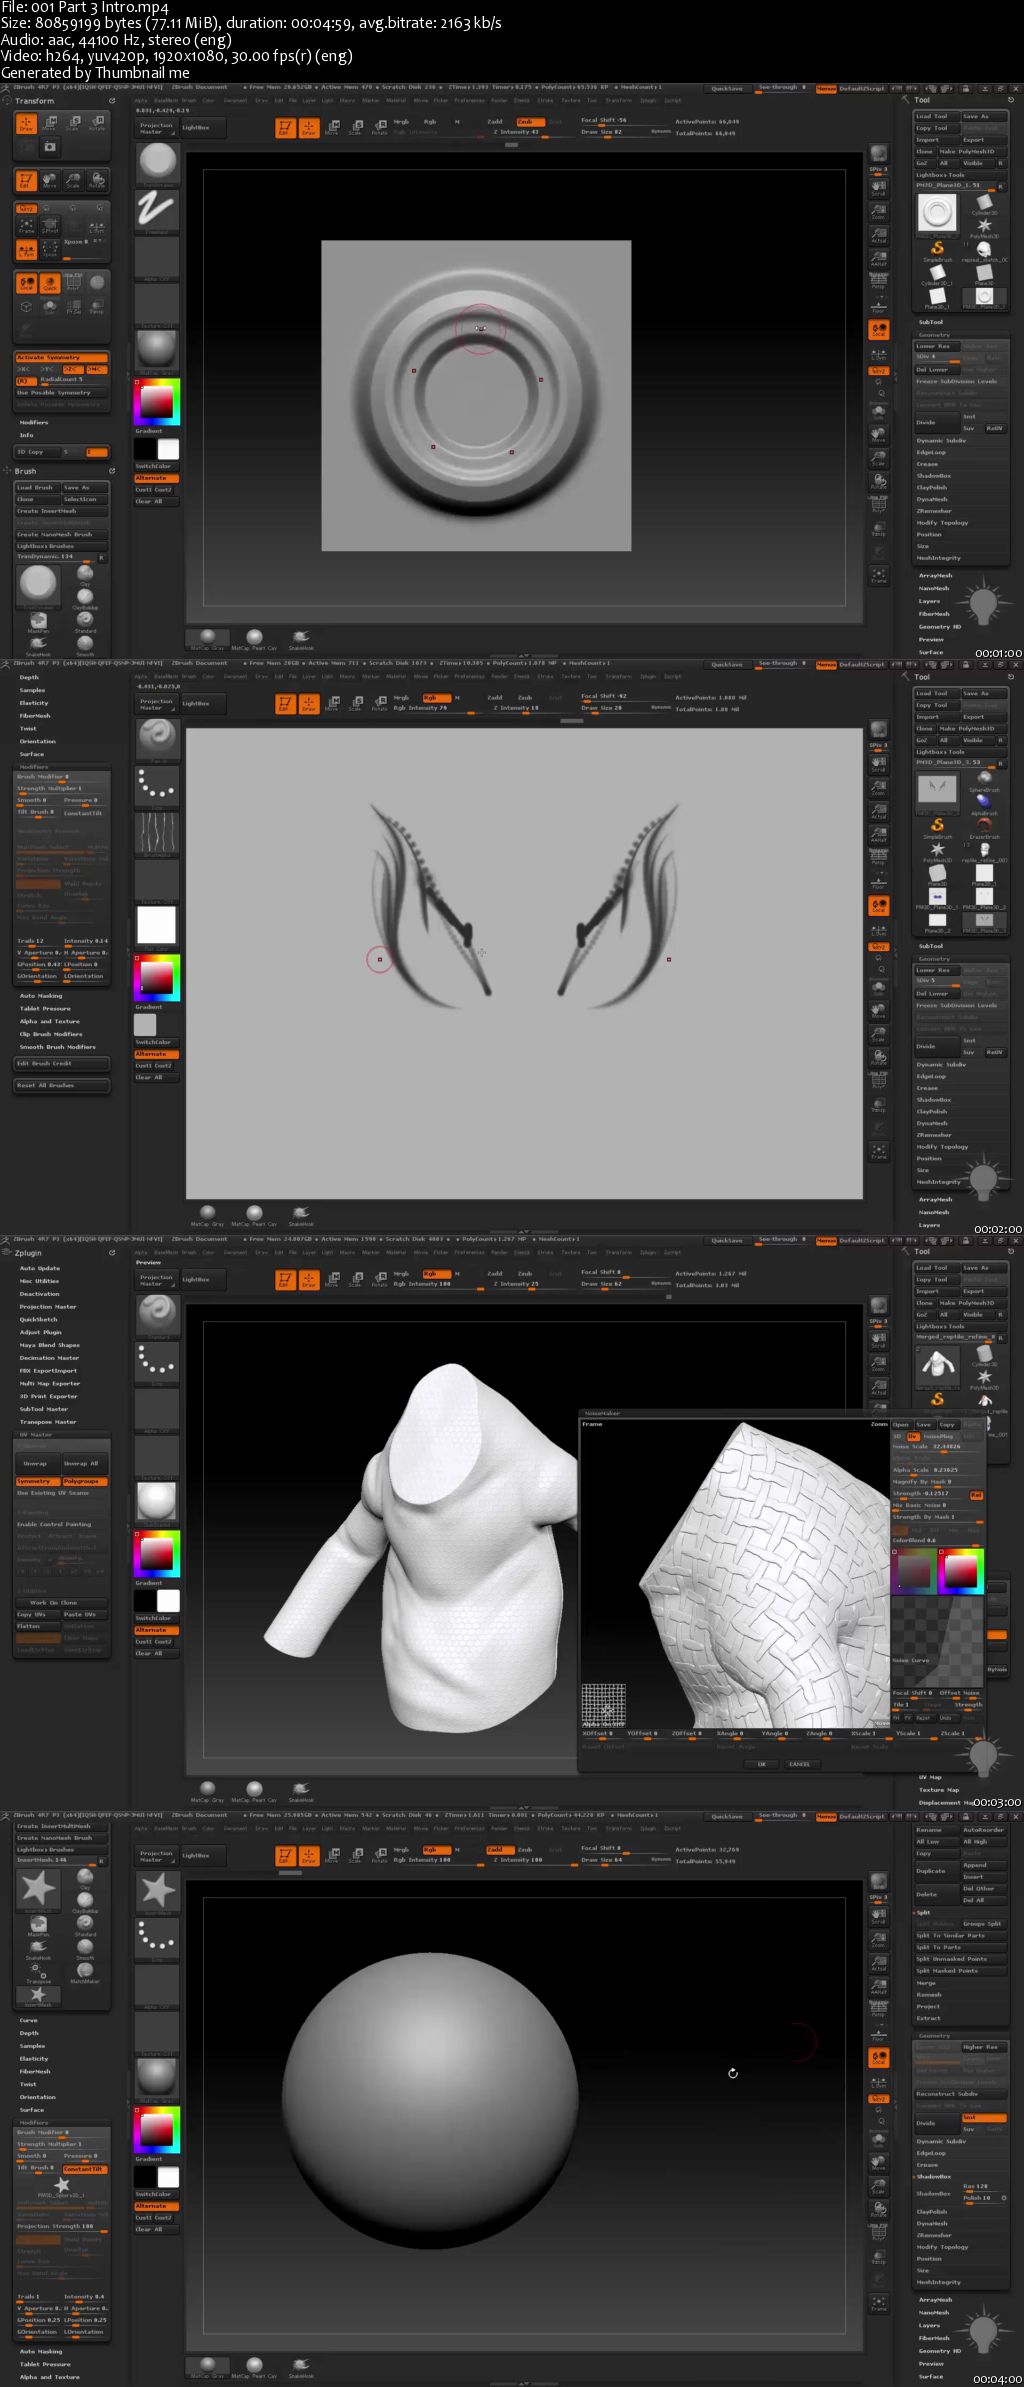Click the camera snapshot icon in the Transform panel
The height and width of the screenshot is (2387, 1024).
tap(49, 147)
